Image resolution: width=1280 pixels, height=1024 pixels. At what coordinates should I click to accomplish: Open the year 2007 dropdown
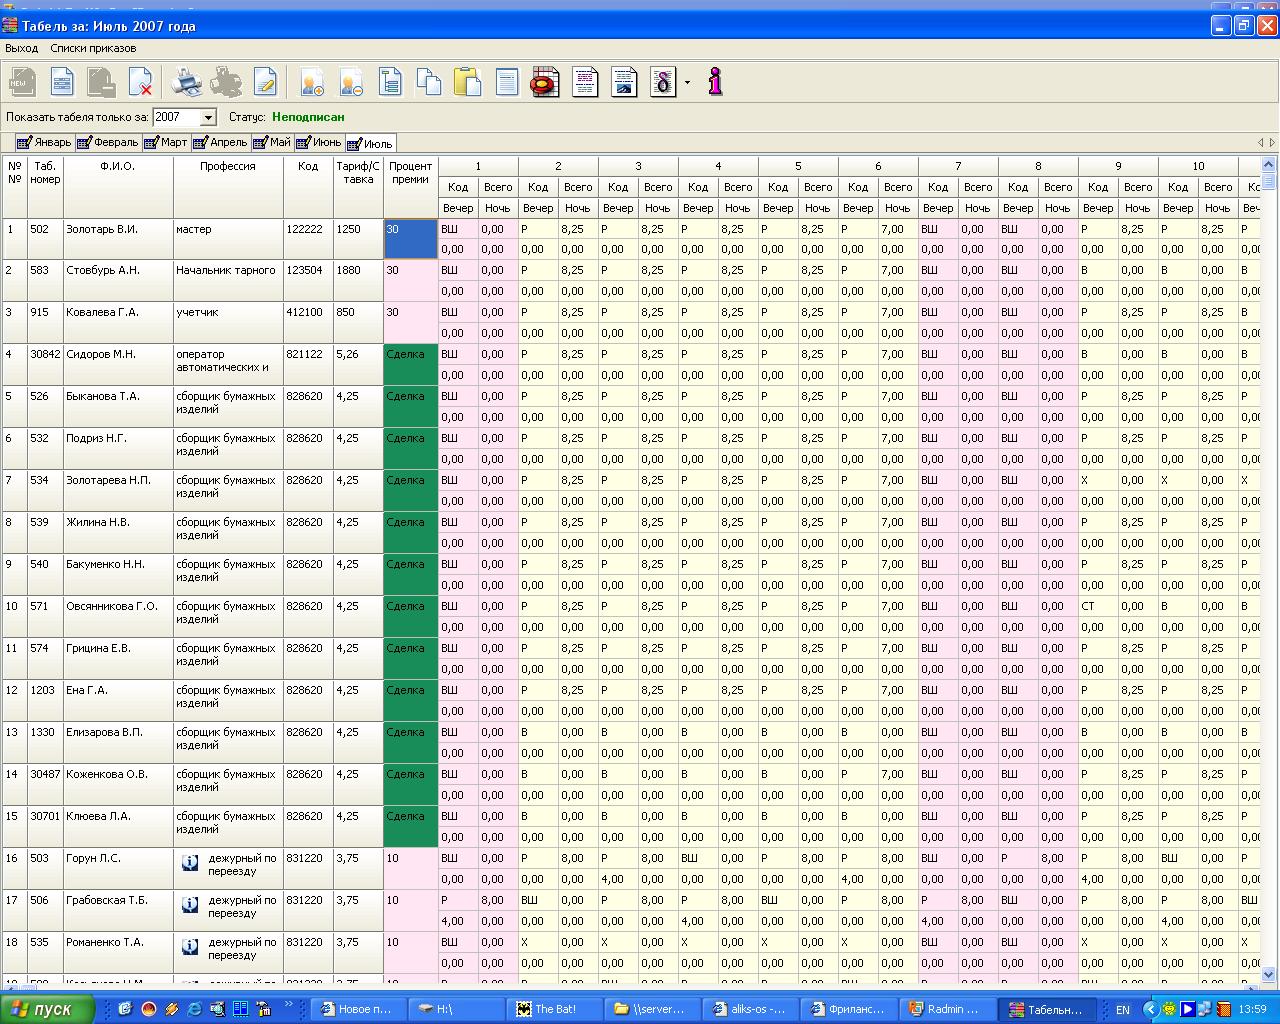point(208,118)
